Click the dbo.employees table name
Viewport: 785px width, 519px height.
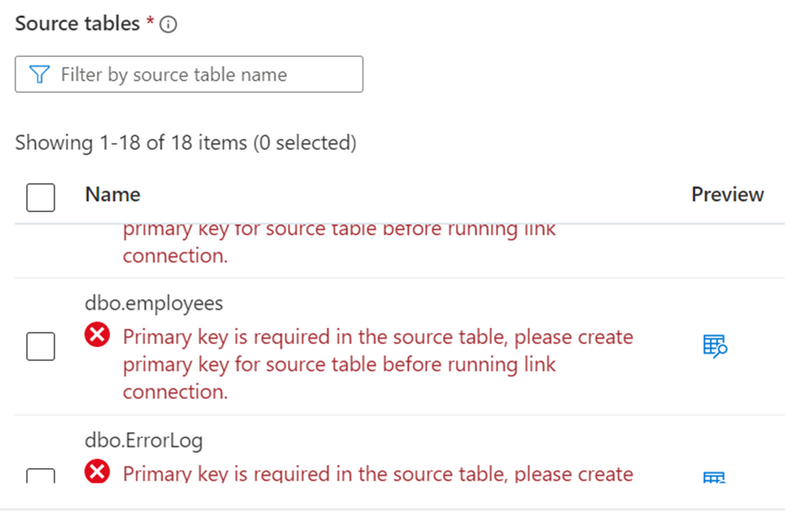coord(154,303)
